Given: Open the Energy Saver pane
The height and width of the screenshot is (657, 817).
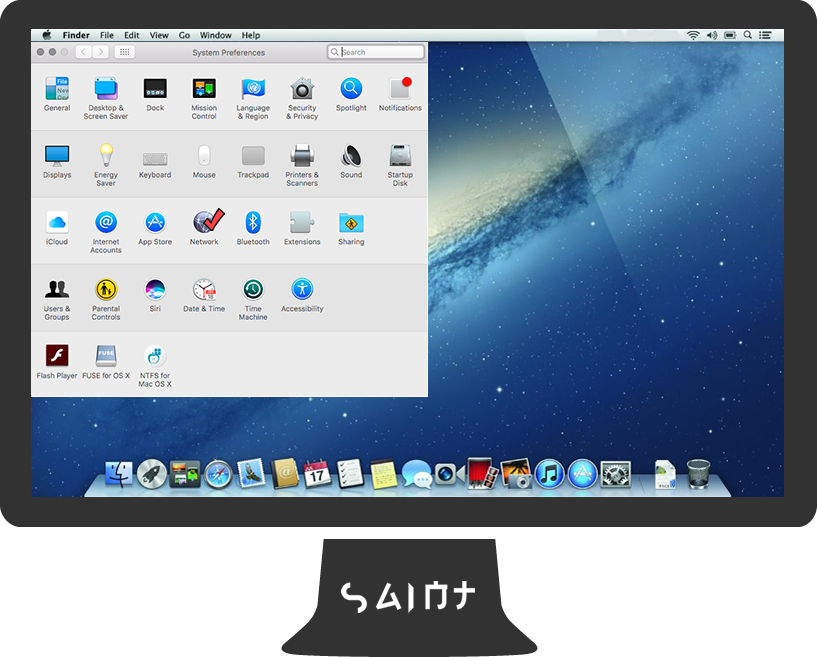Looking at the screenshot, I should (106, 157).
